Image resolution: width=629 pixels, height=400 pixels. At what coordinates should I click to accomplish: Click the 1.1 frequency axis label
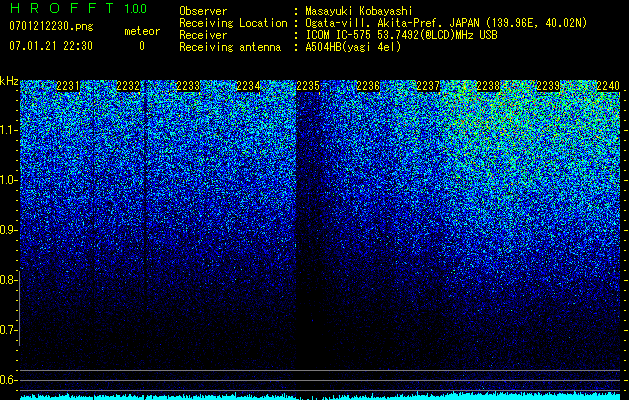(8, 130)
